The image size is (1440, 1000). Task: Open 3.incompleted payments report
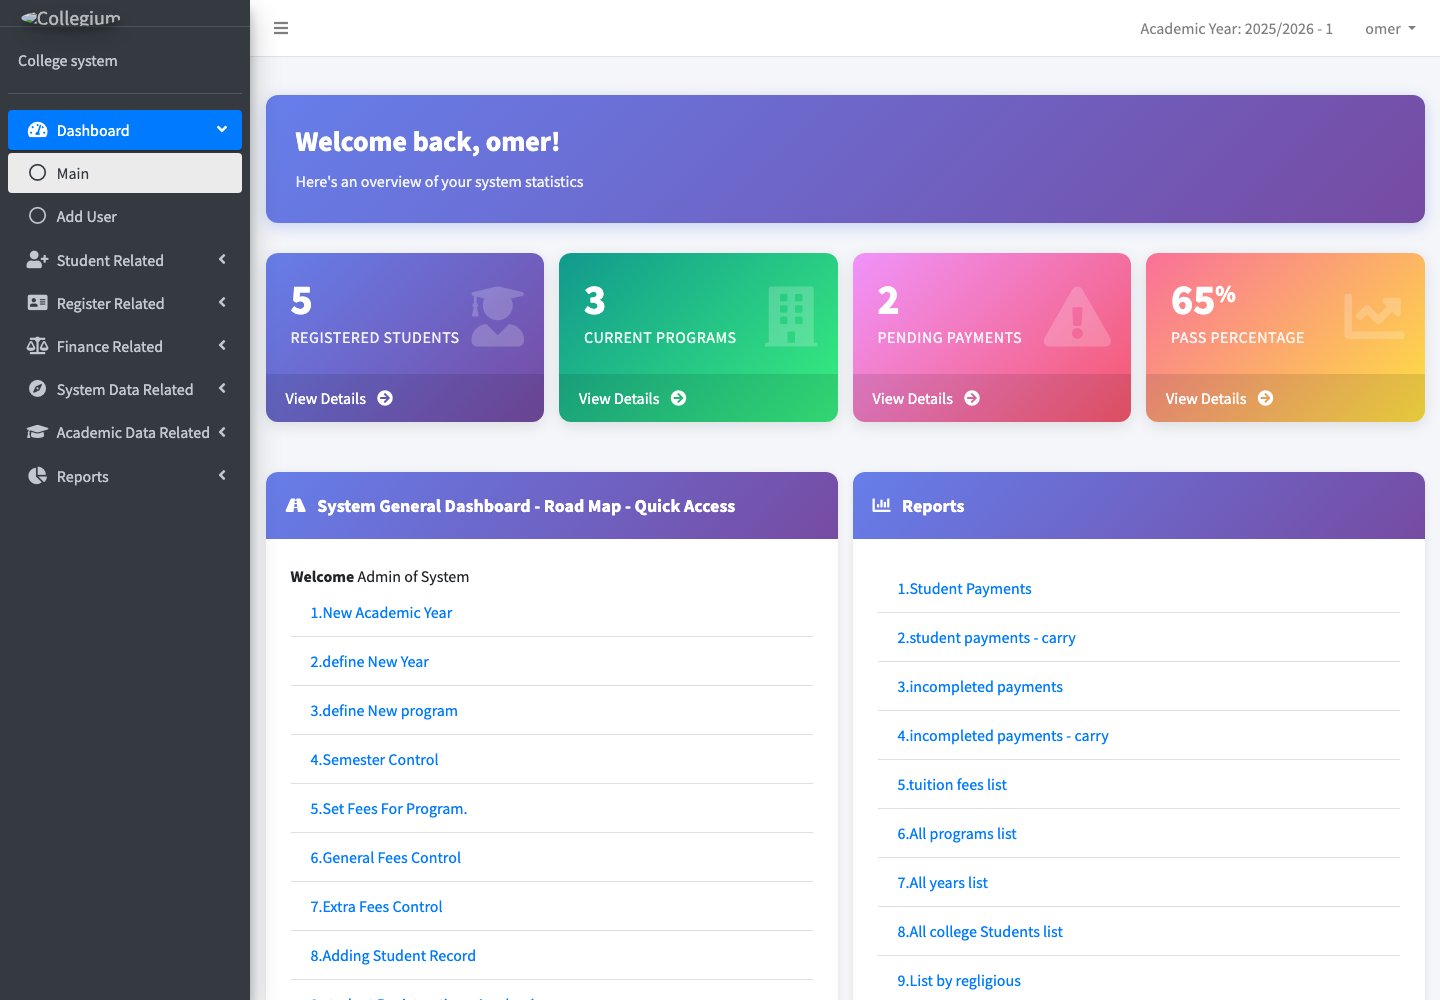pyautogui.click(x=980, y=686)
